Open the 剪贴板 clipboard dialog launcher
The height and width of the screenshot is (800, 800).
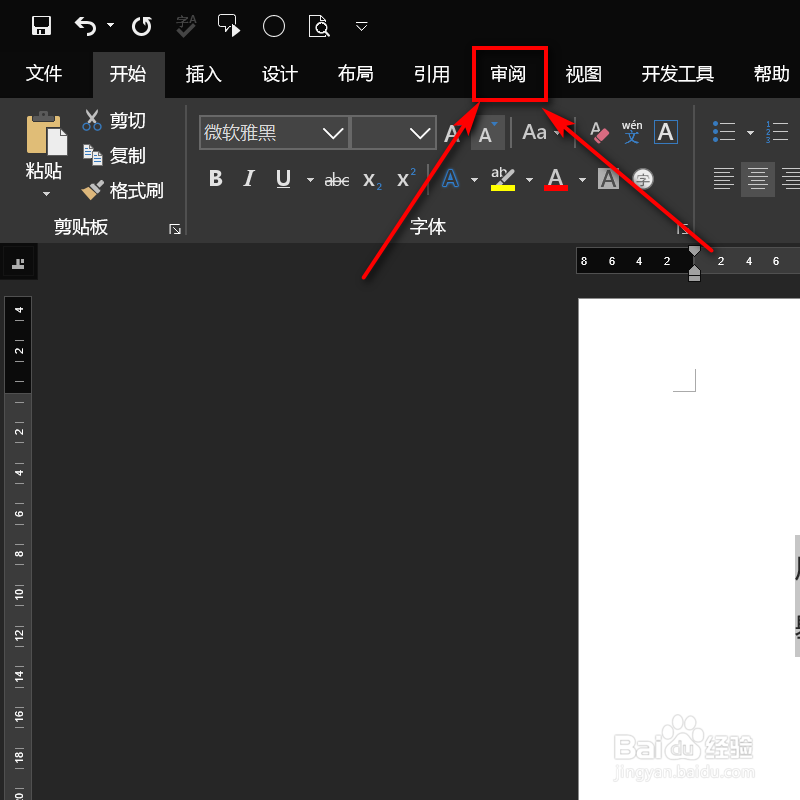(x=176, y=228)
